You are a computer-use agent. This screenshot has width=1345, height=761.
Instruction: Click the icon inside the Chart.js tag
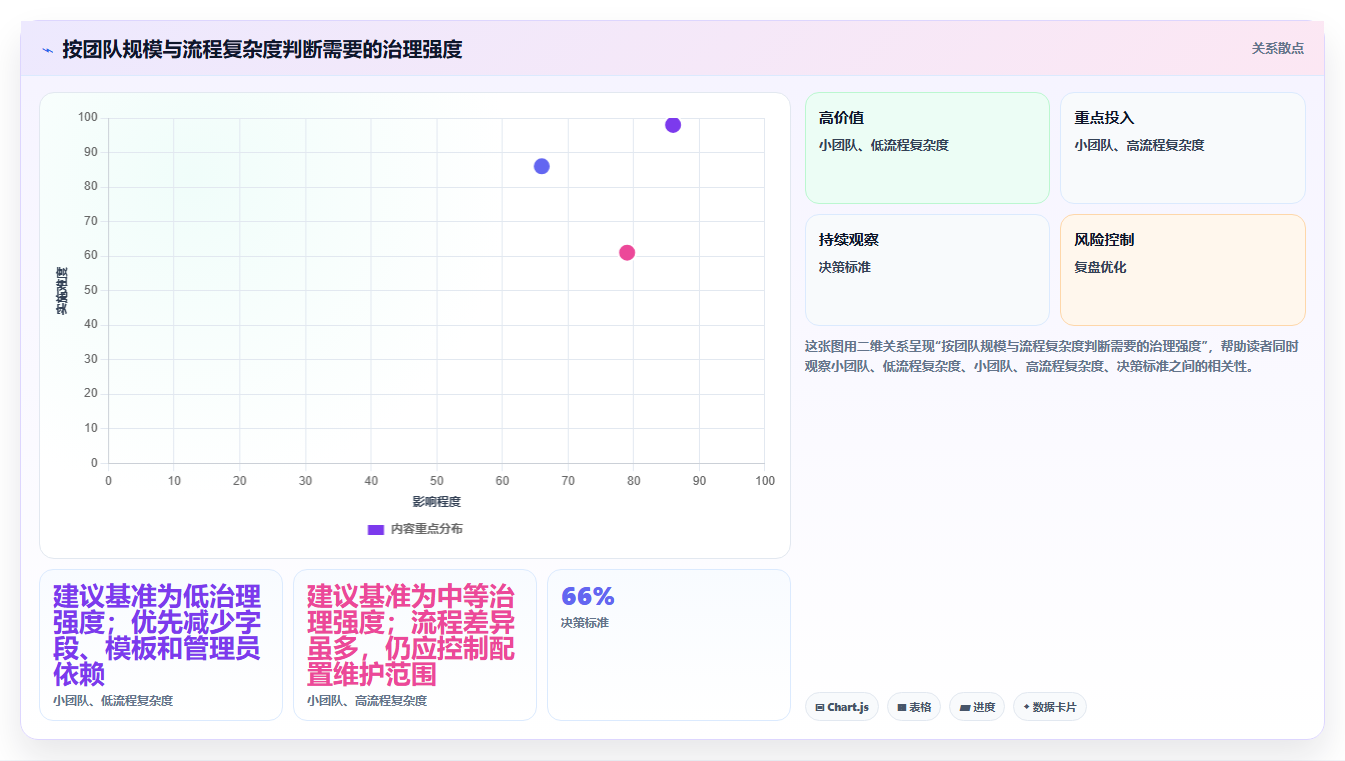(820, 707)
